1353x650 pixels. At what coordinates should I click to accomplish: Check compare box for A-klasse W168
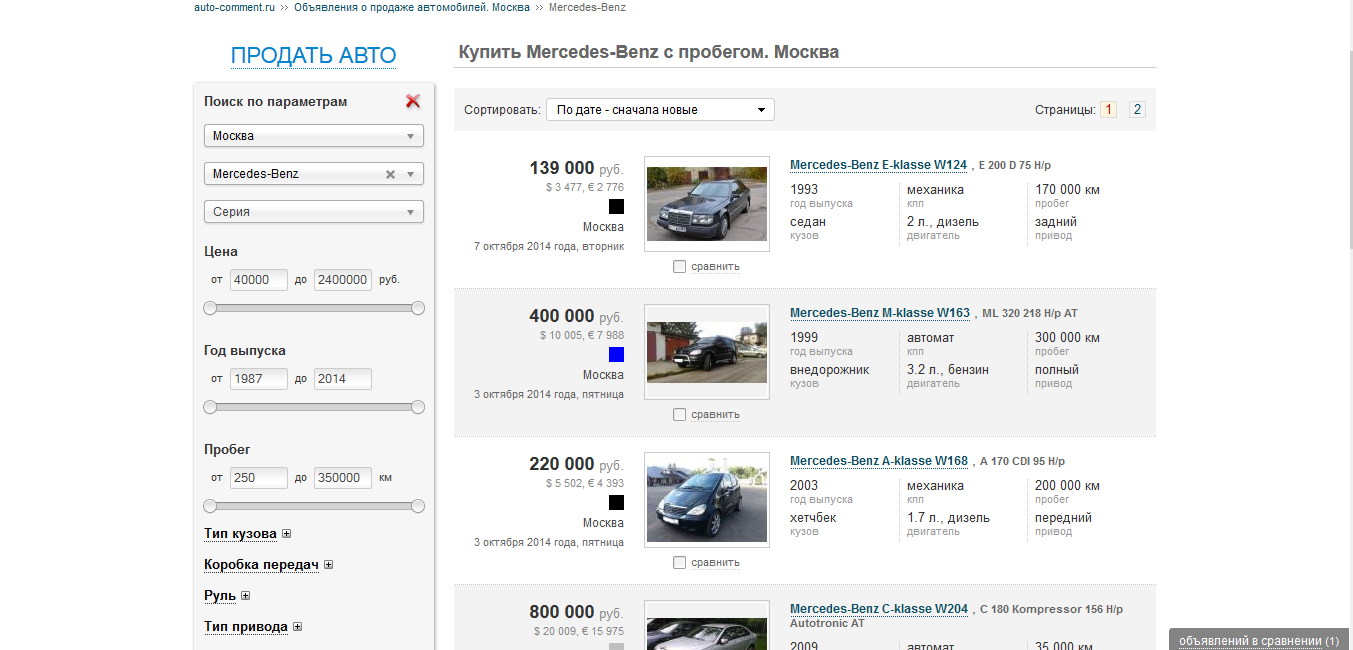pos(680,563)
